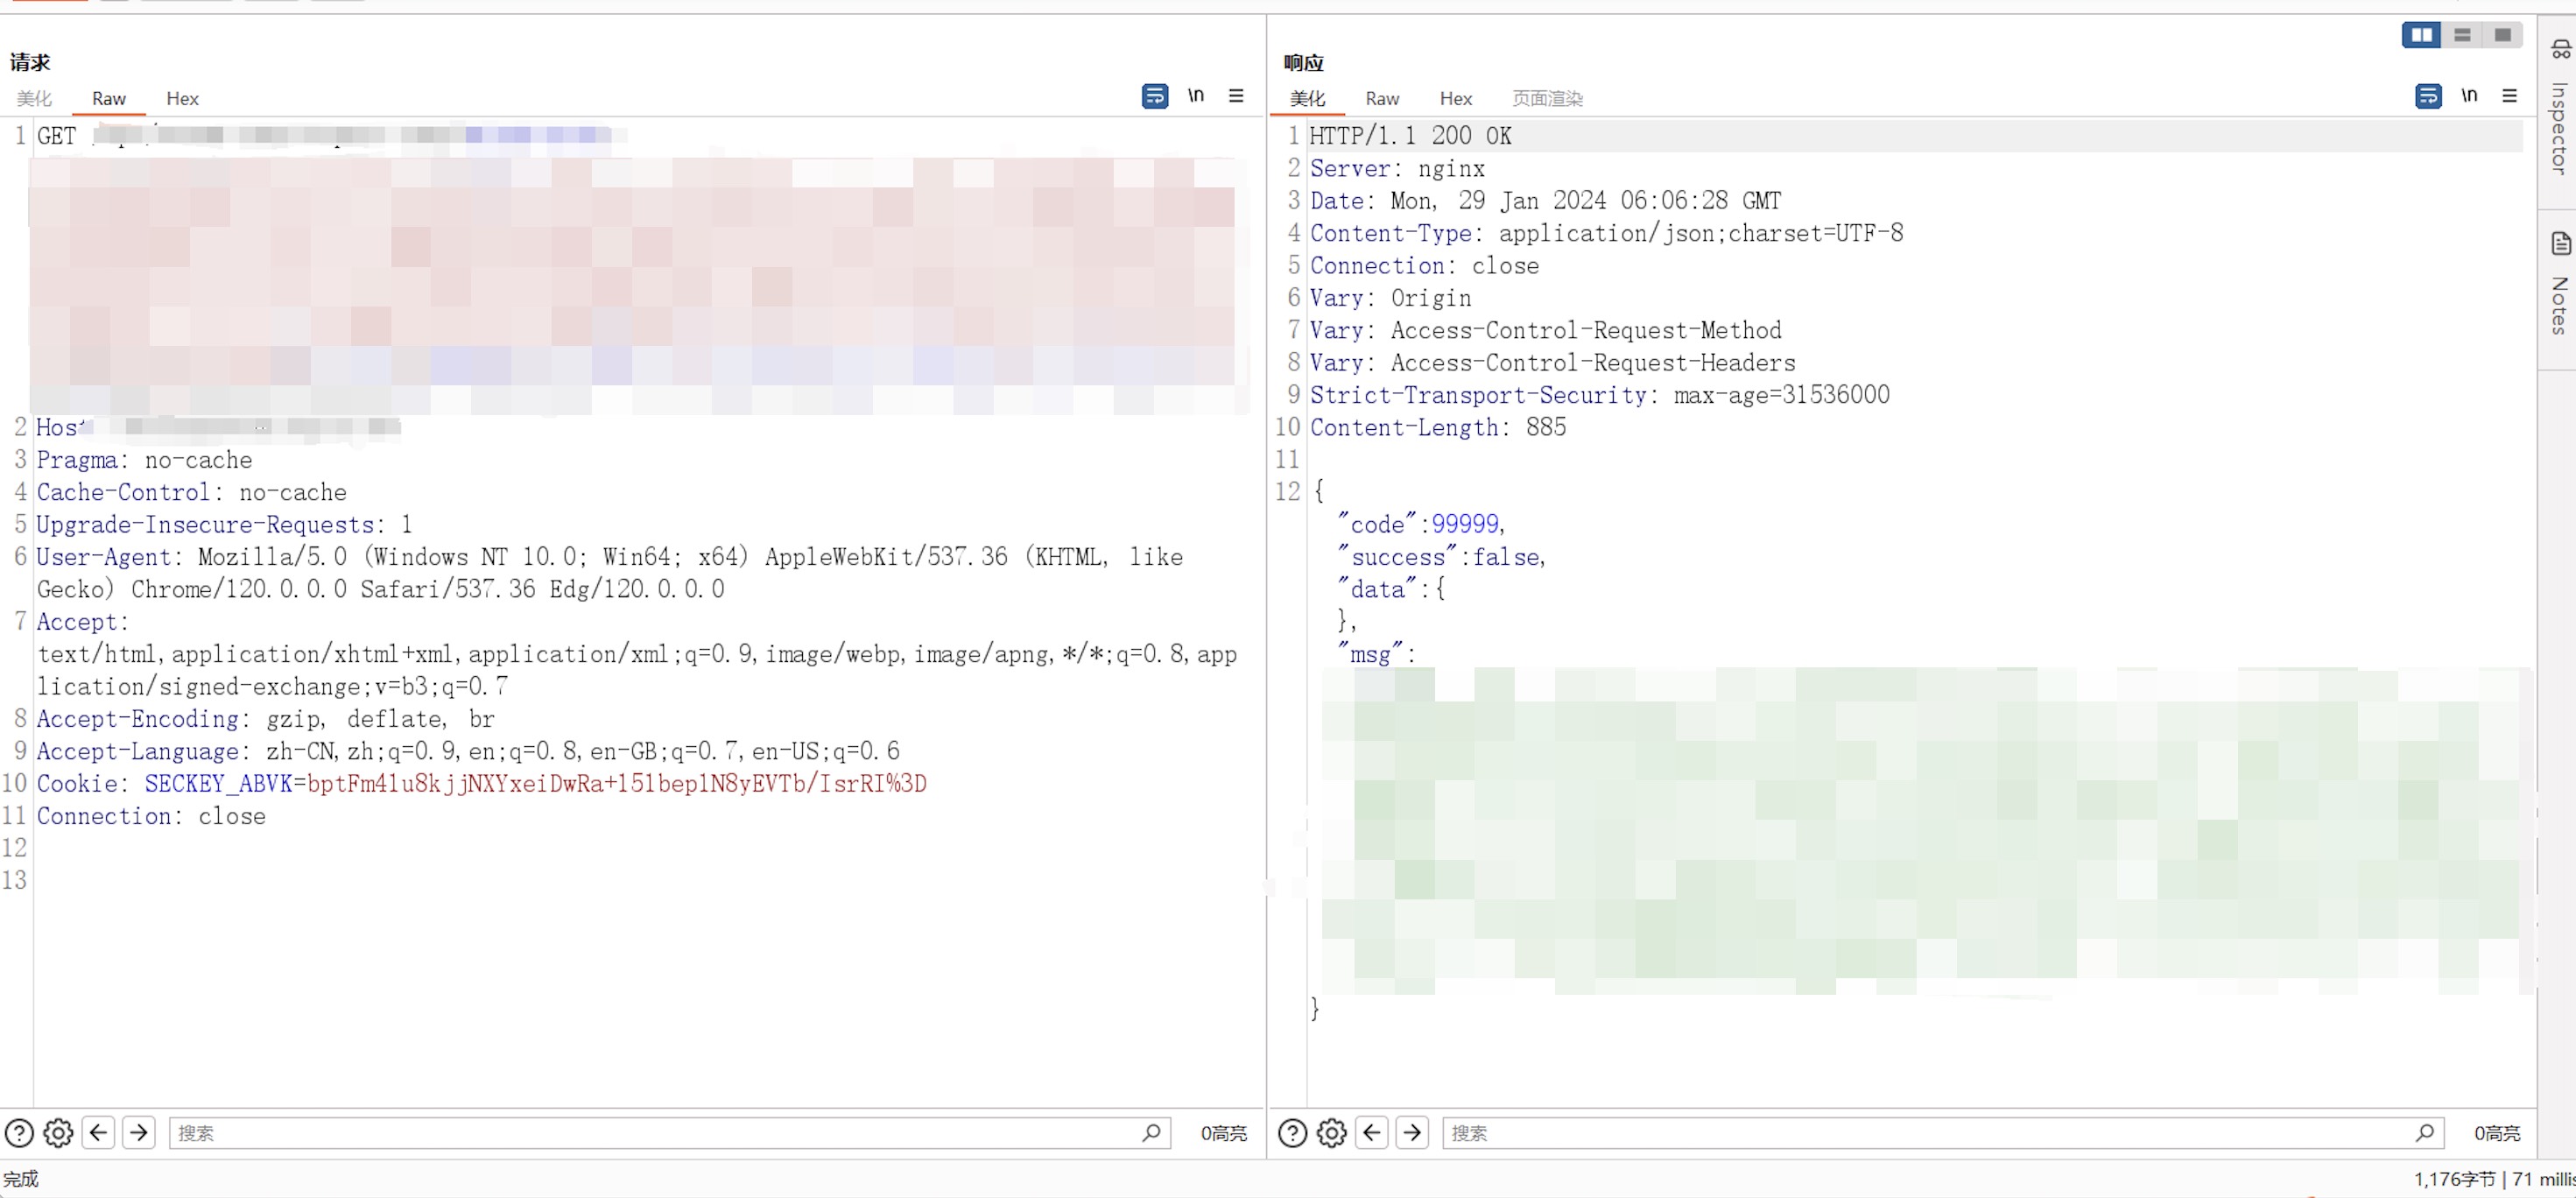Click the User-Agent header line
2576x1198 pixels.
610,573
